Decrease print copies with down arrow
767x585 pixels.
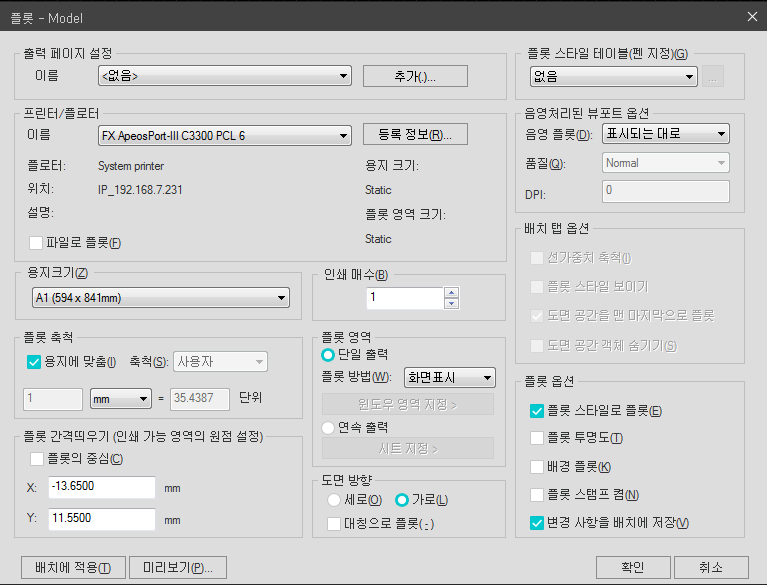pos(451,303)
